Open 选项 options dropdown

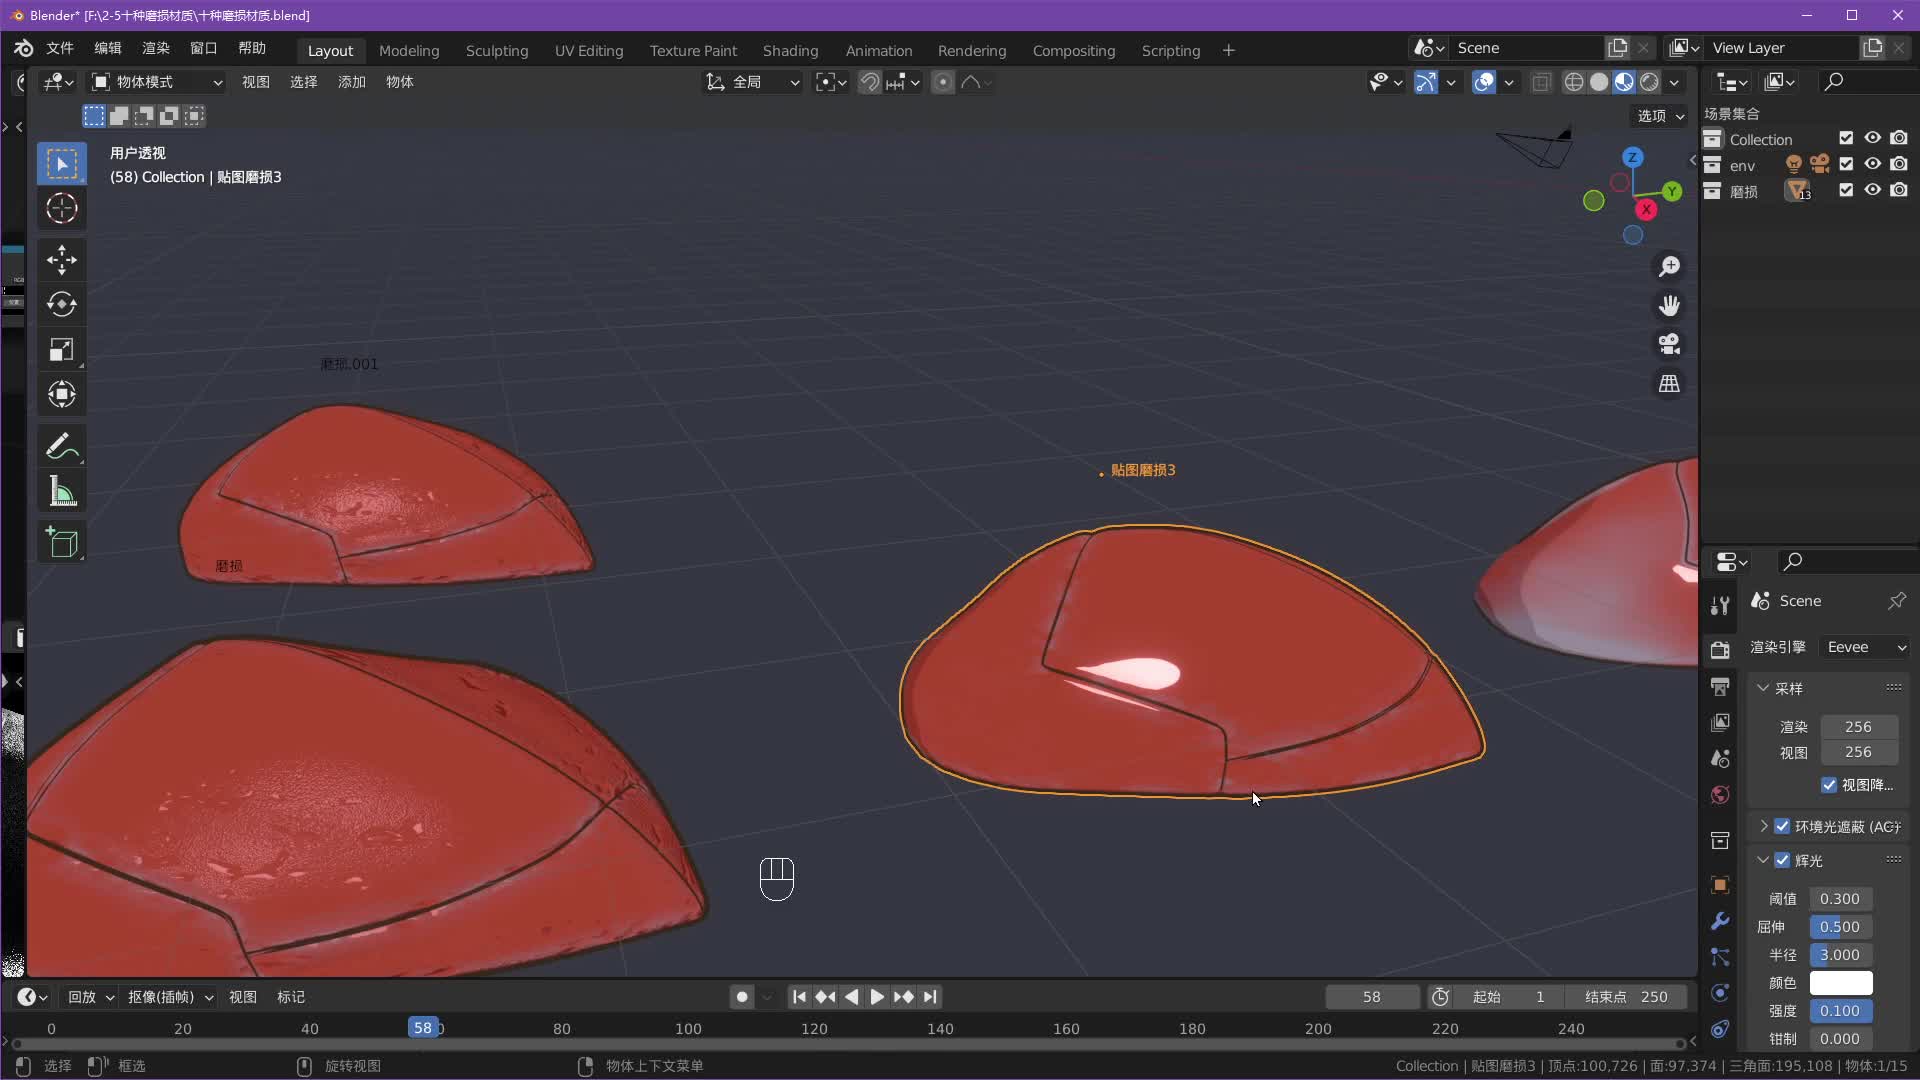coord(1660,116)
